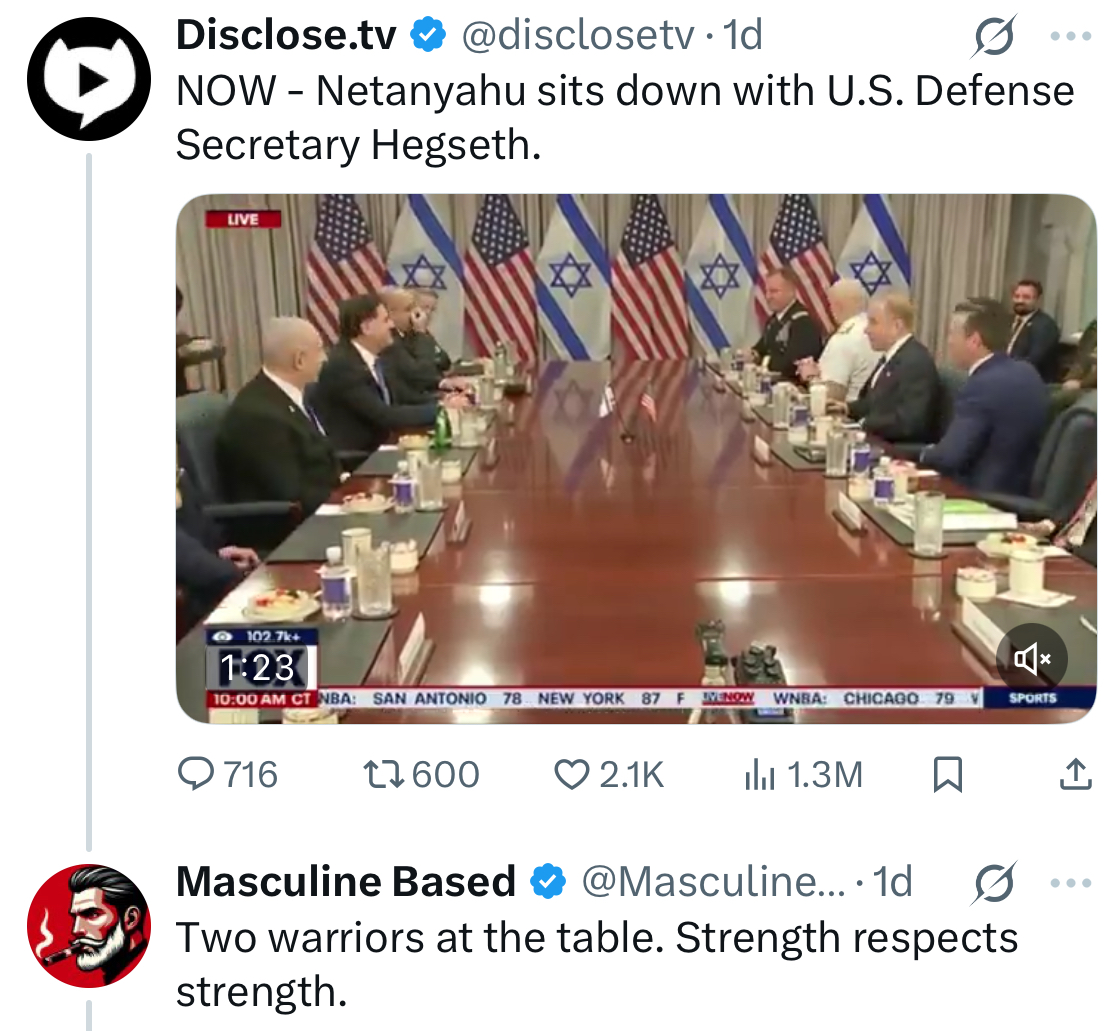The image size is (1116, 1031).
Task: Click the Grok icon on Disclose.tv post
Action: coord(994,36)
